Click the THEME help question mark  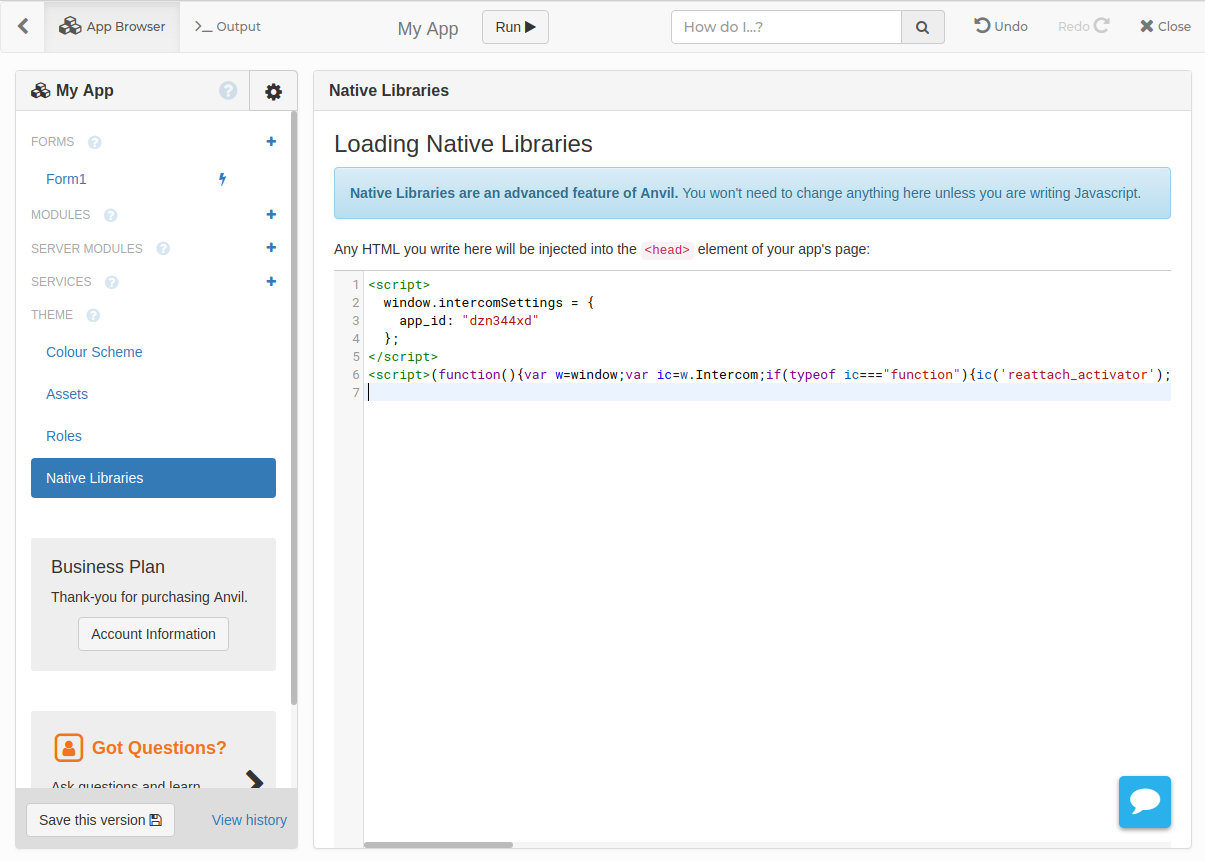(92, 315)
